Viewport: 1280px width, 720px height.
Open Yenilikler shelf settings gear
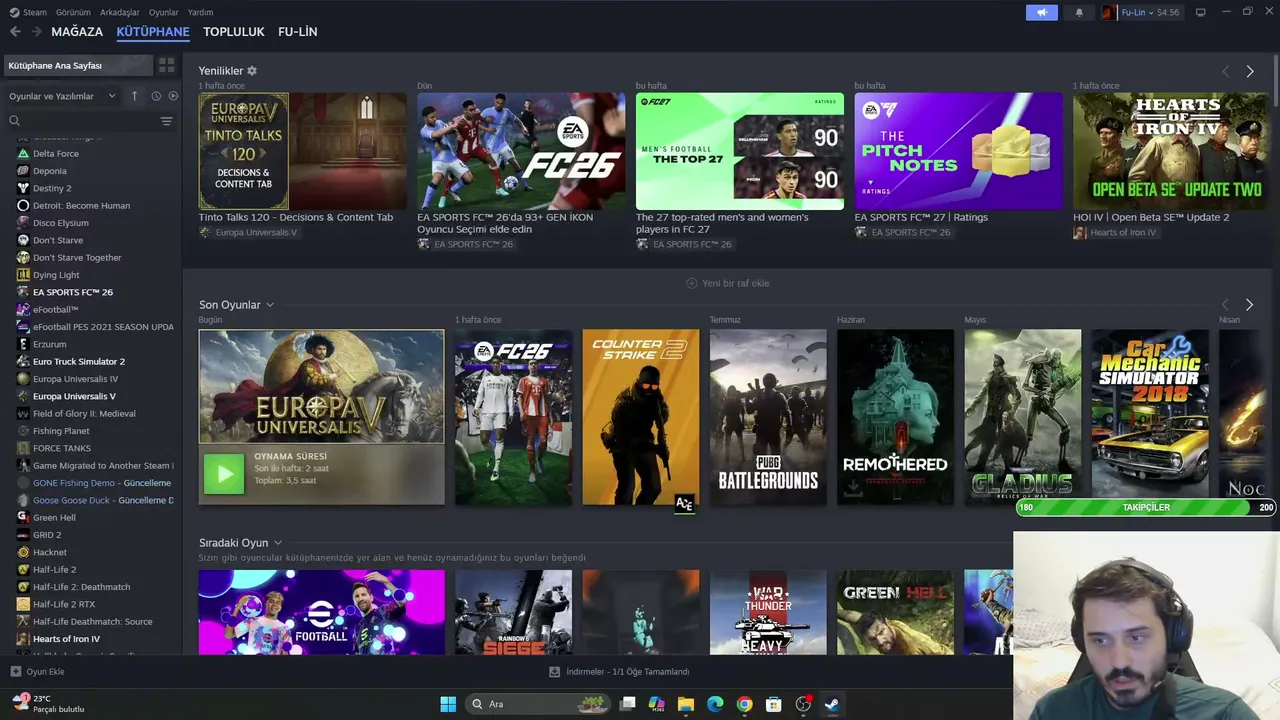(252, 71)
